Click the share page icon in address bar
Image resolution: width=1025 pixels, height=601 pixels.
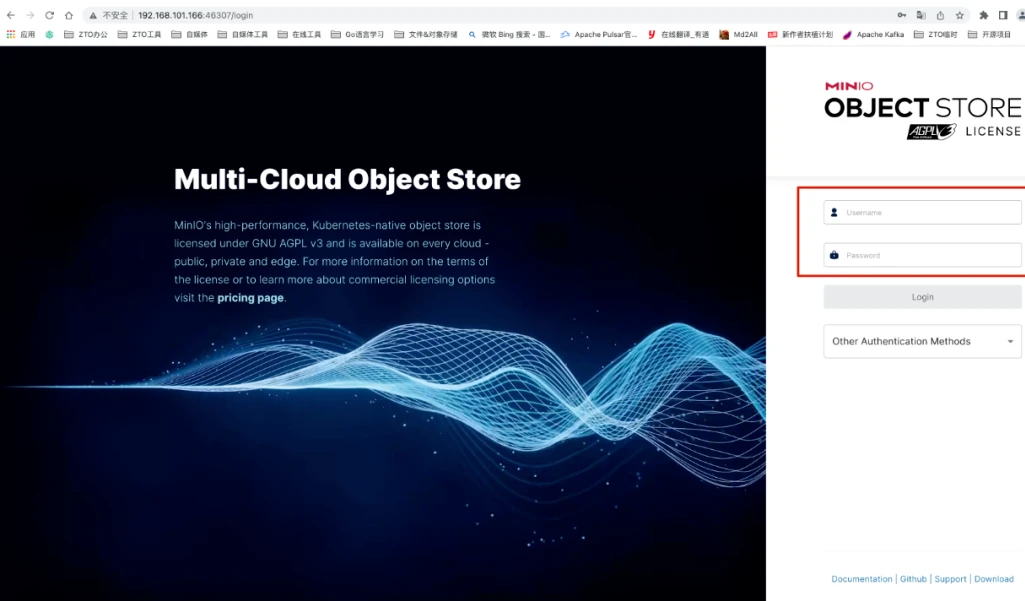point(940,15)
